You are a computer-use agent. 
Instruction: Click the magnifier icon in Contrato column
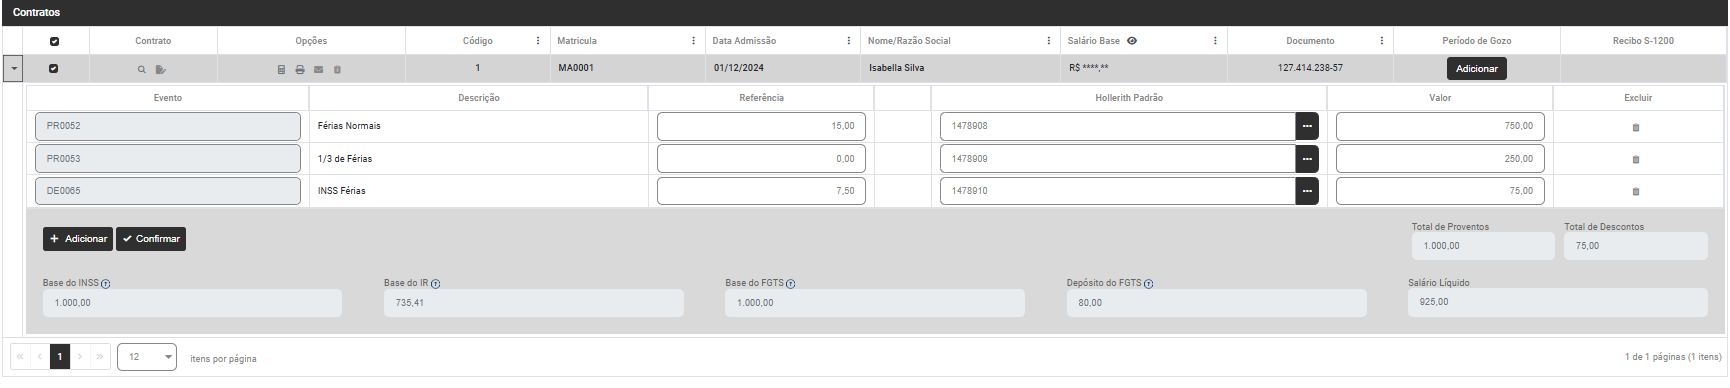[142, 70]
